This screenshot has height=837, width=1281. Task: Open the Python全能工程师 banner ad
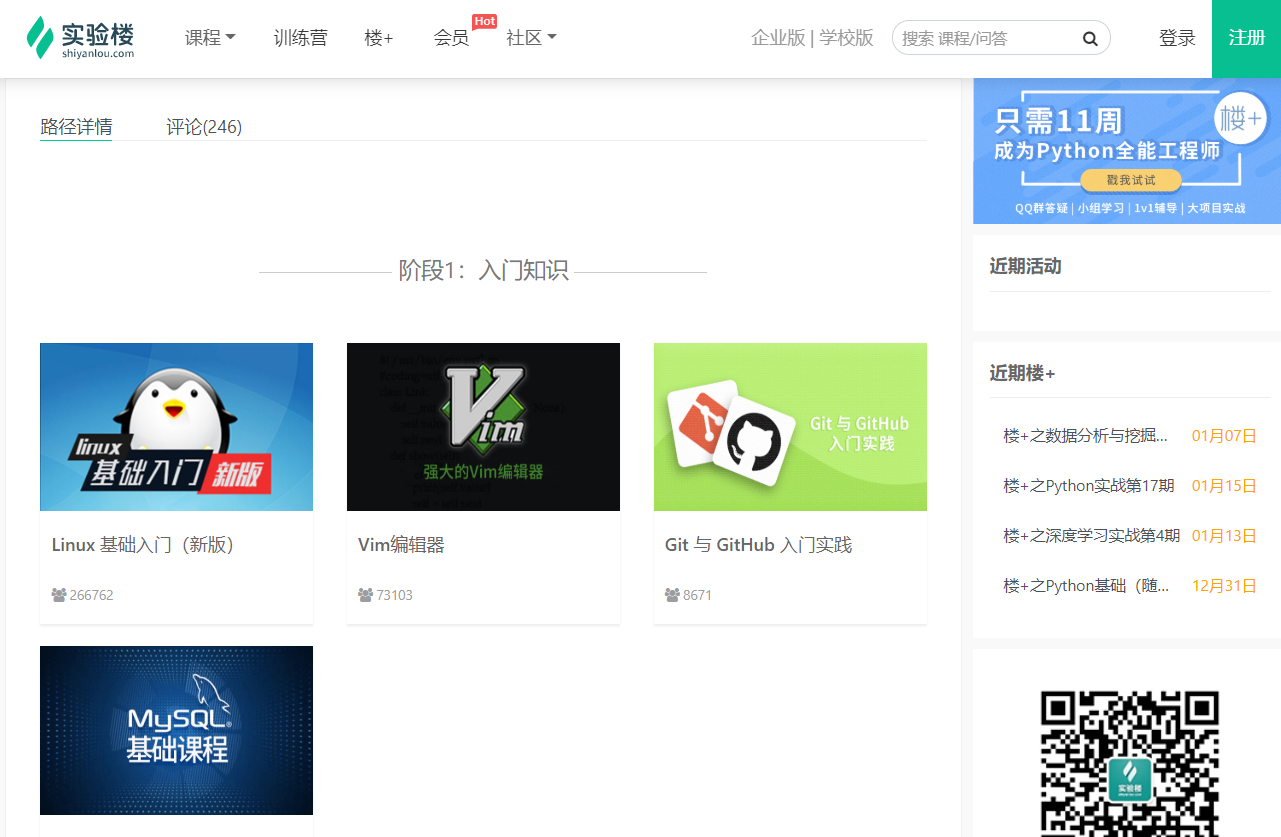pos(1127,151)
